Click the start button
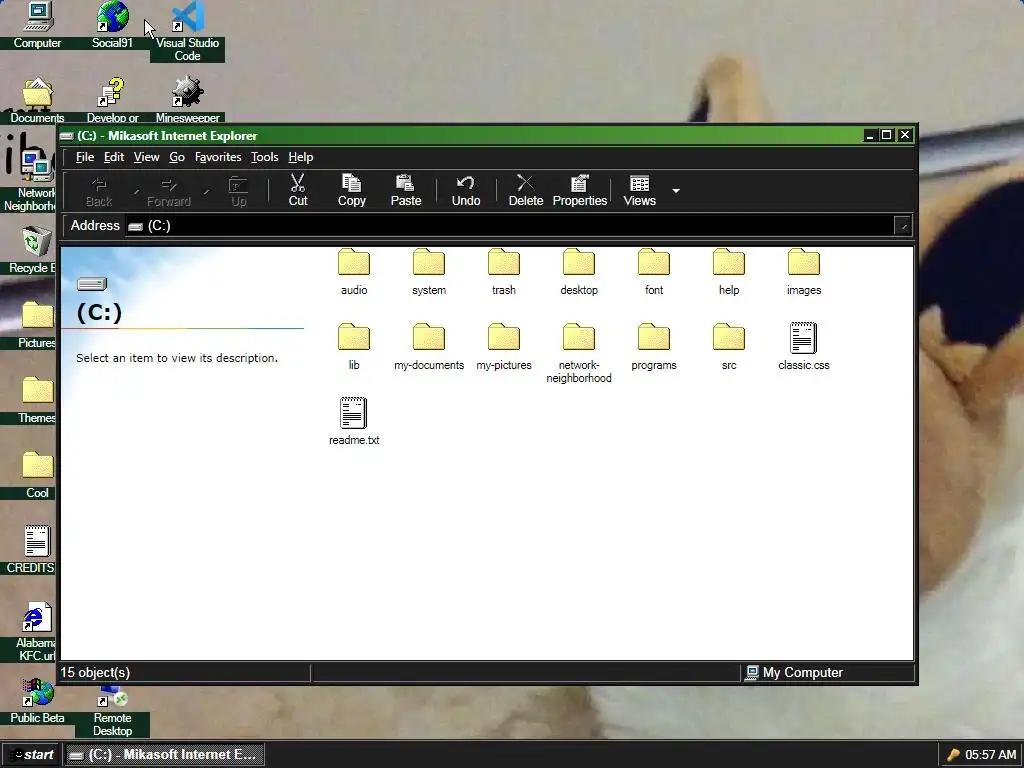This screenshot has width=1024, height=768. [32, 754]
